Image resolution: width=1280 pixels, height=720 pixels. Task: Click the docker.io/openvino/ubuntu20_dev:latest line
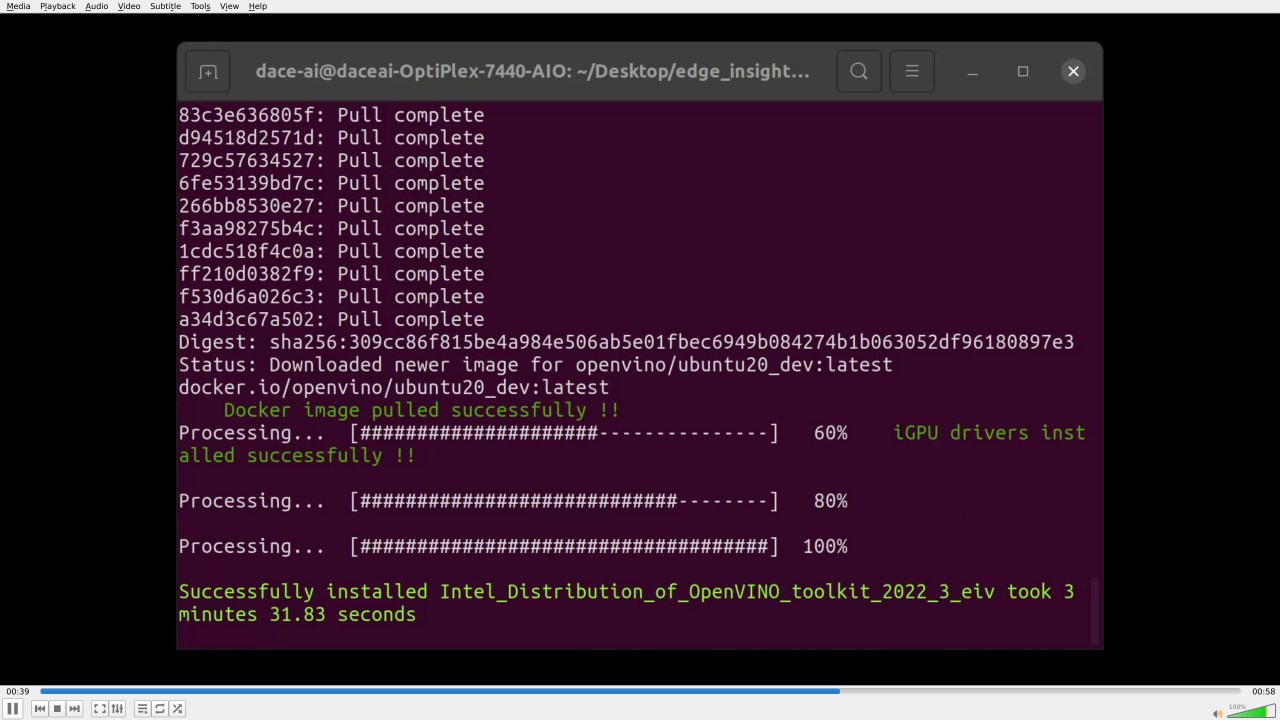393,387
